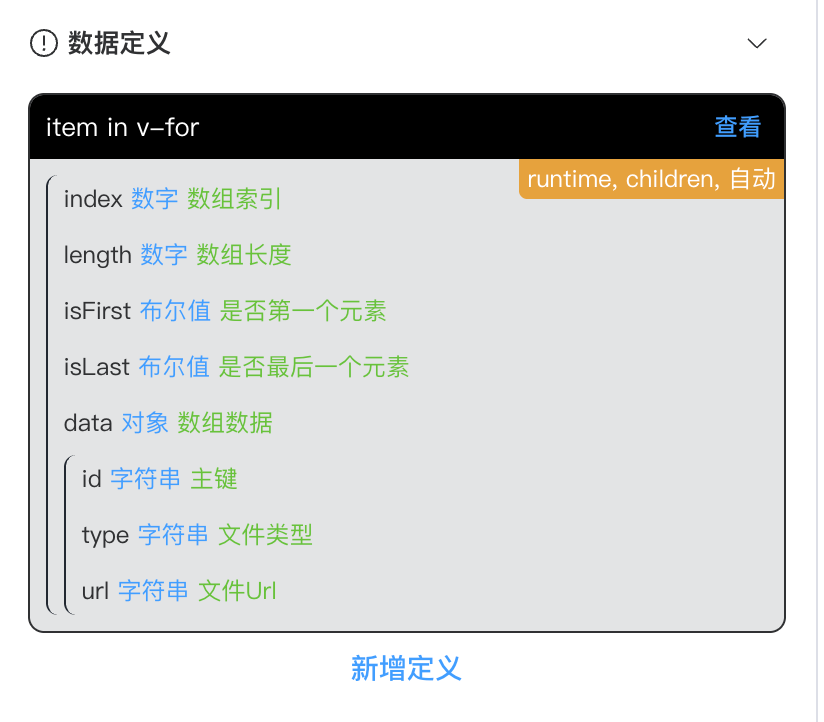
Task: Select the item in v-for header
Action: [123, 127]
